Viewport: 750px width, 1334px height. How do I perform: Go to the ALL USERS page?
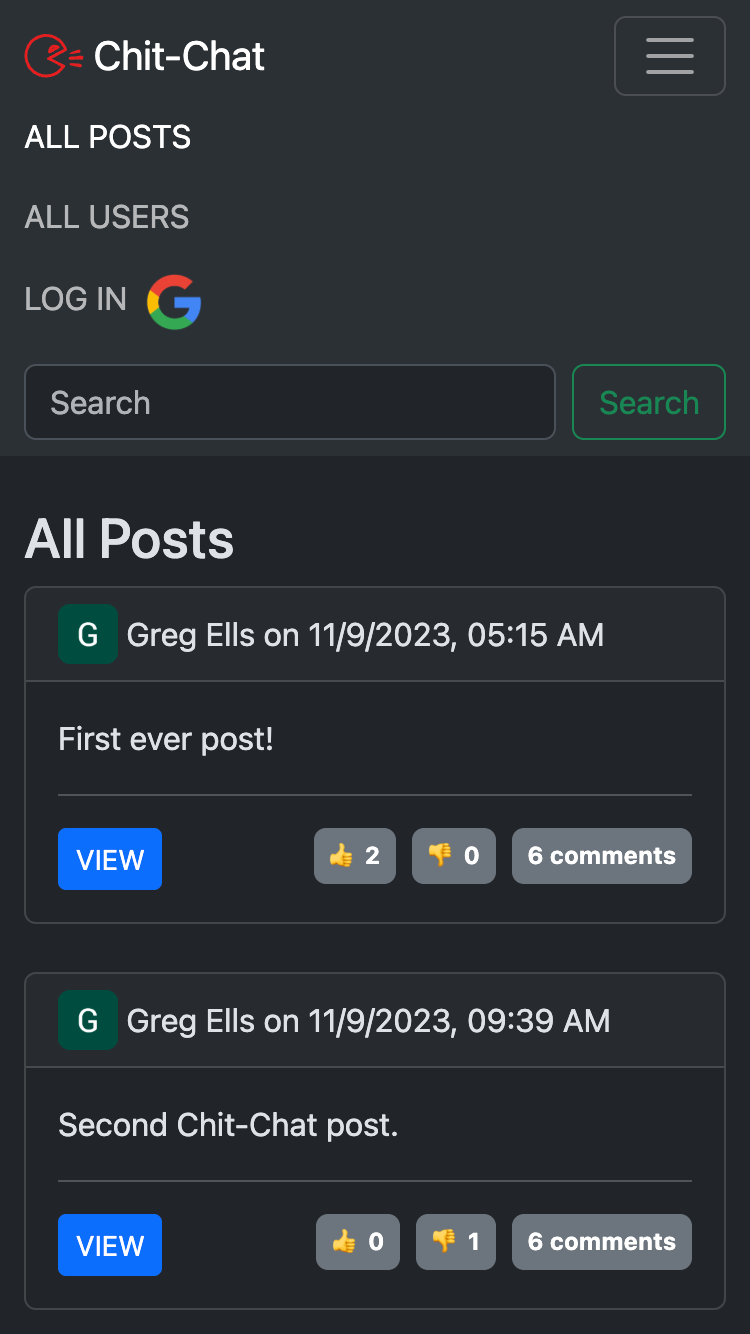pos(107,217)
